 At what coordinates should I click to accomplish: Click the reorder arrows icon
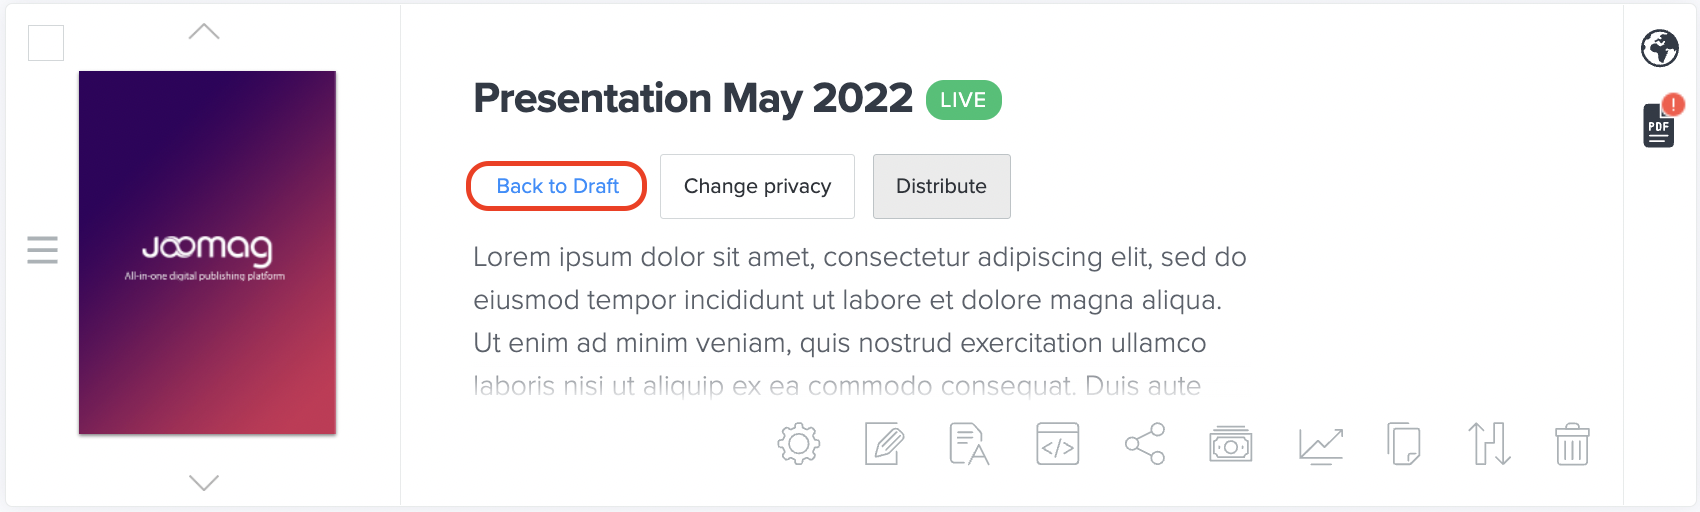(x=1489, y=444)
